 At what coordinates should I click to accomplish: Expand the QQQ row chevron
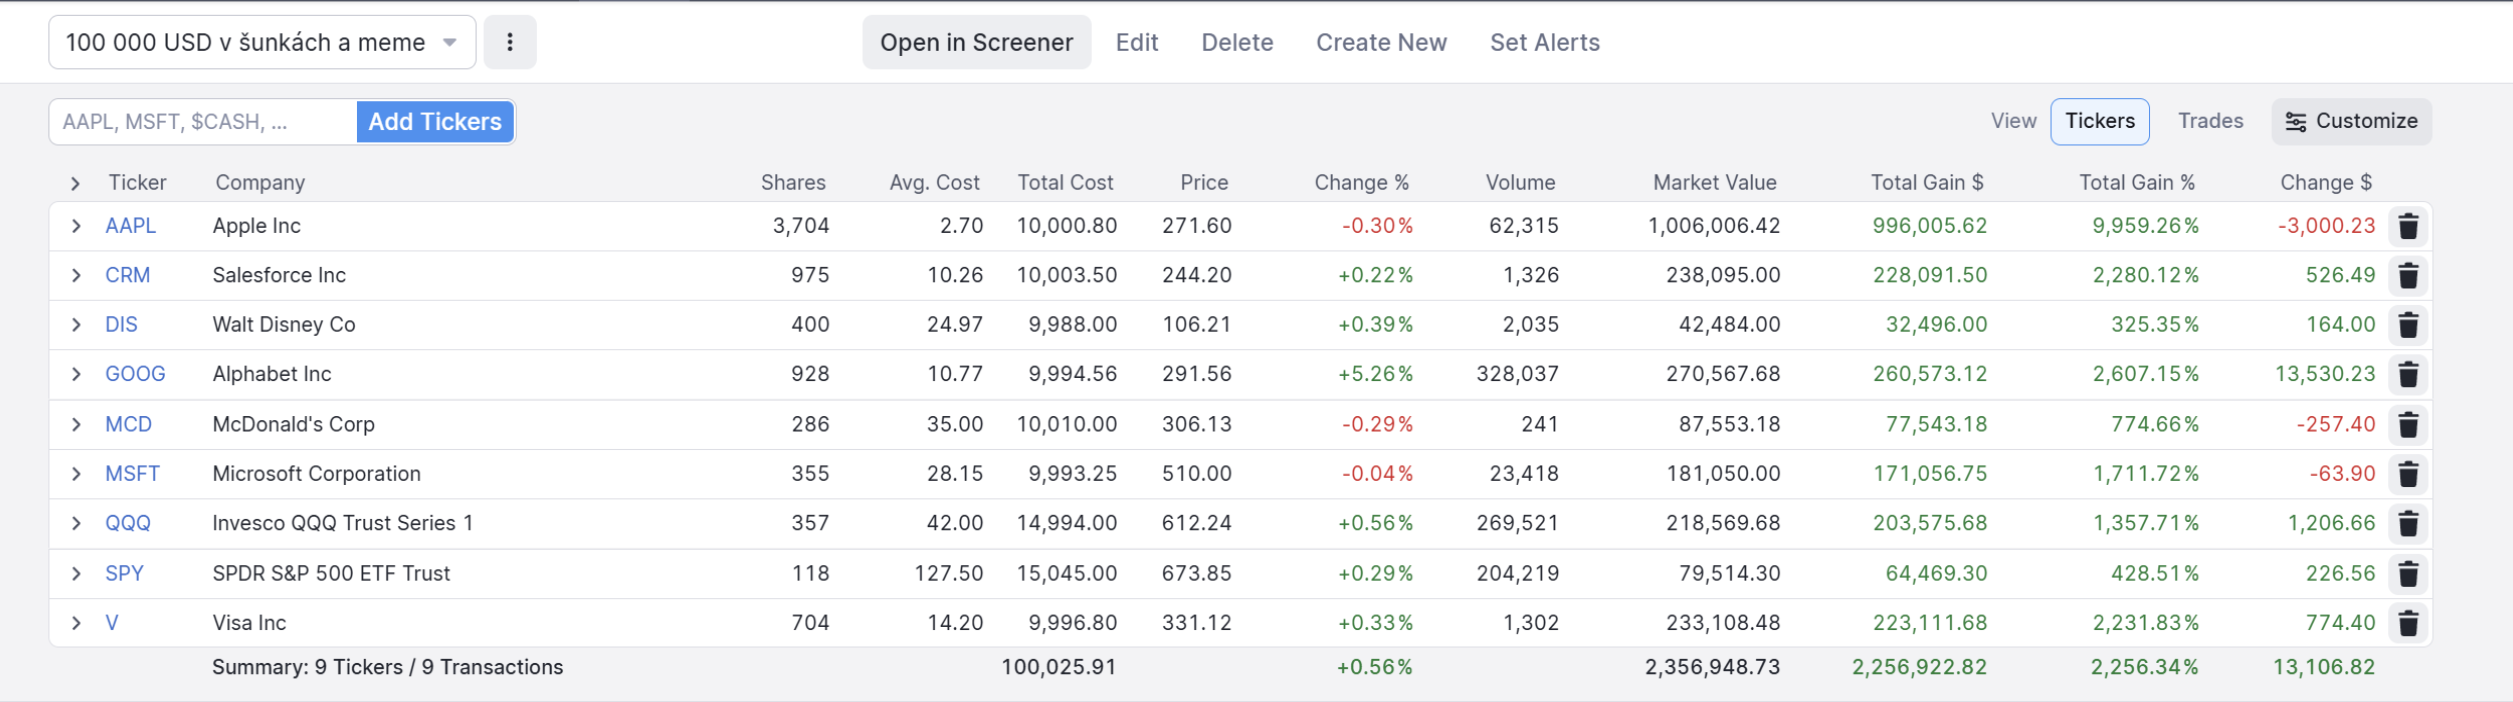coord(76,523)
